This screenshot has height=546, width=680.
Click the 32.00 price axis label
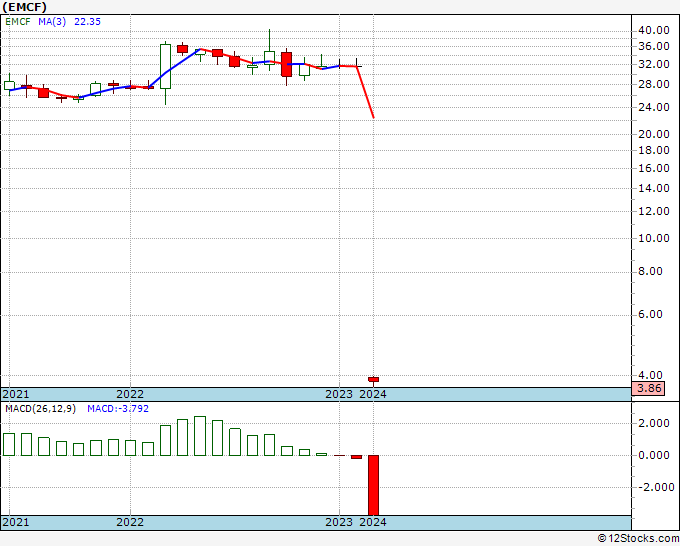pos(654,65)
